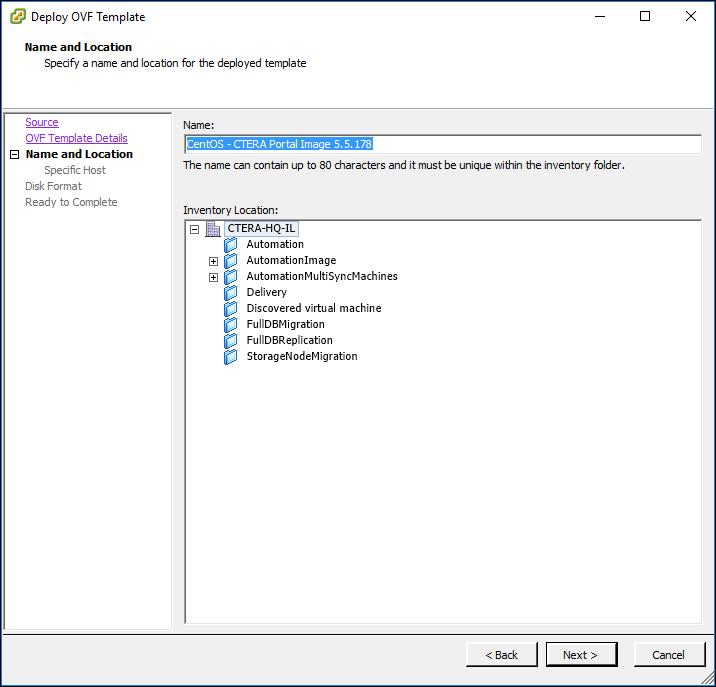Select the AutomationMultiSyncMachines folder

tap(322, 276)
